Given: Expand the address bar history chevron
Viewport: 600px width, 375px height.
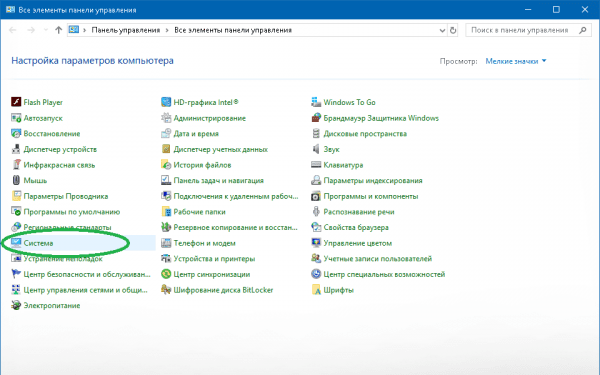Looking at the screenshot, I should click(442, 30).
